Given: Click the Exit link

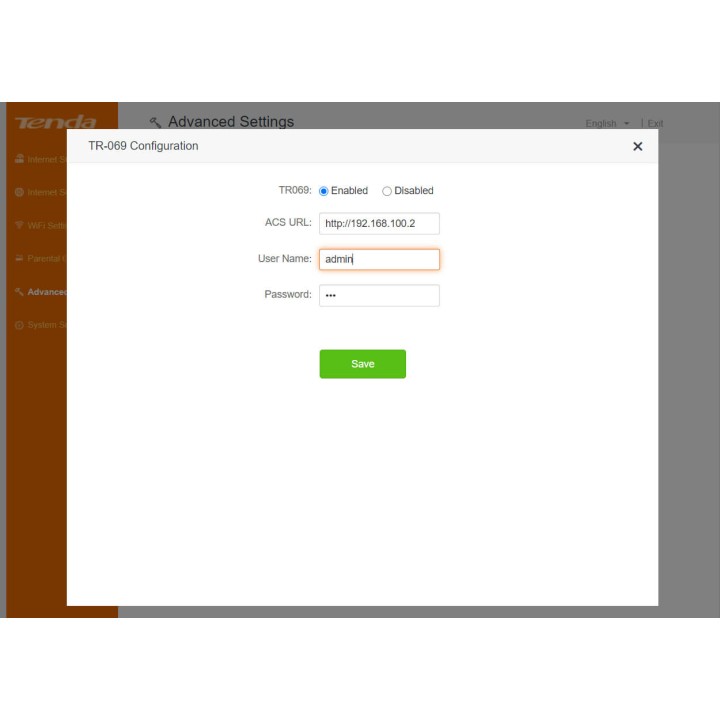Looking at the screenshot, I should tap(655, 124).
